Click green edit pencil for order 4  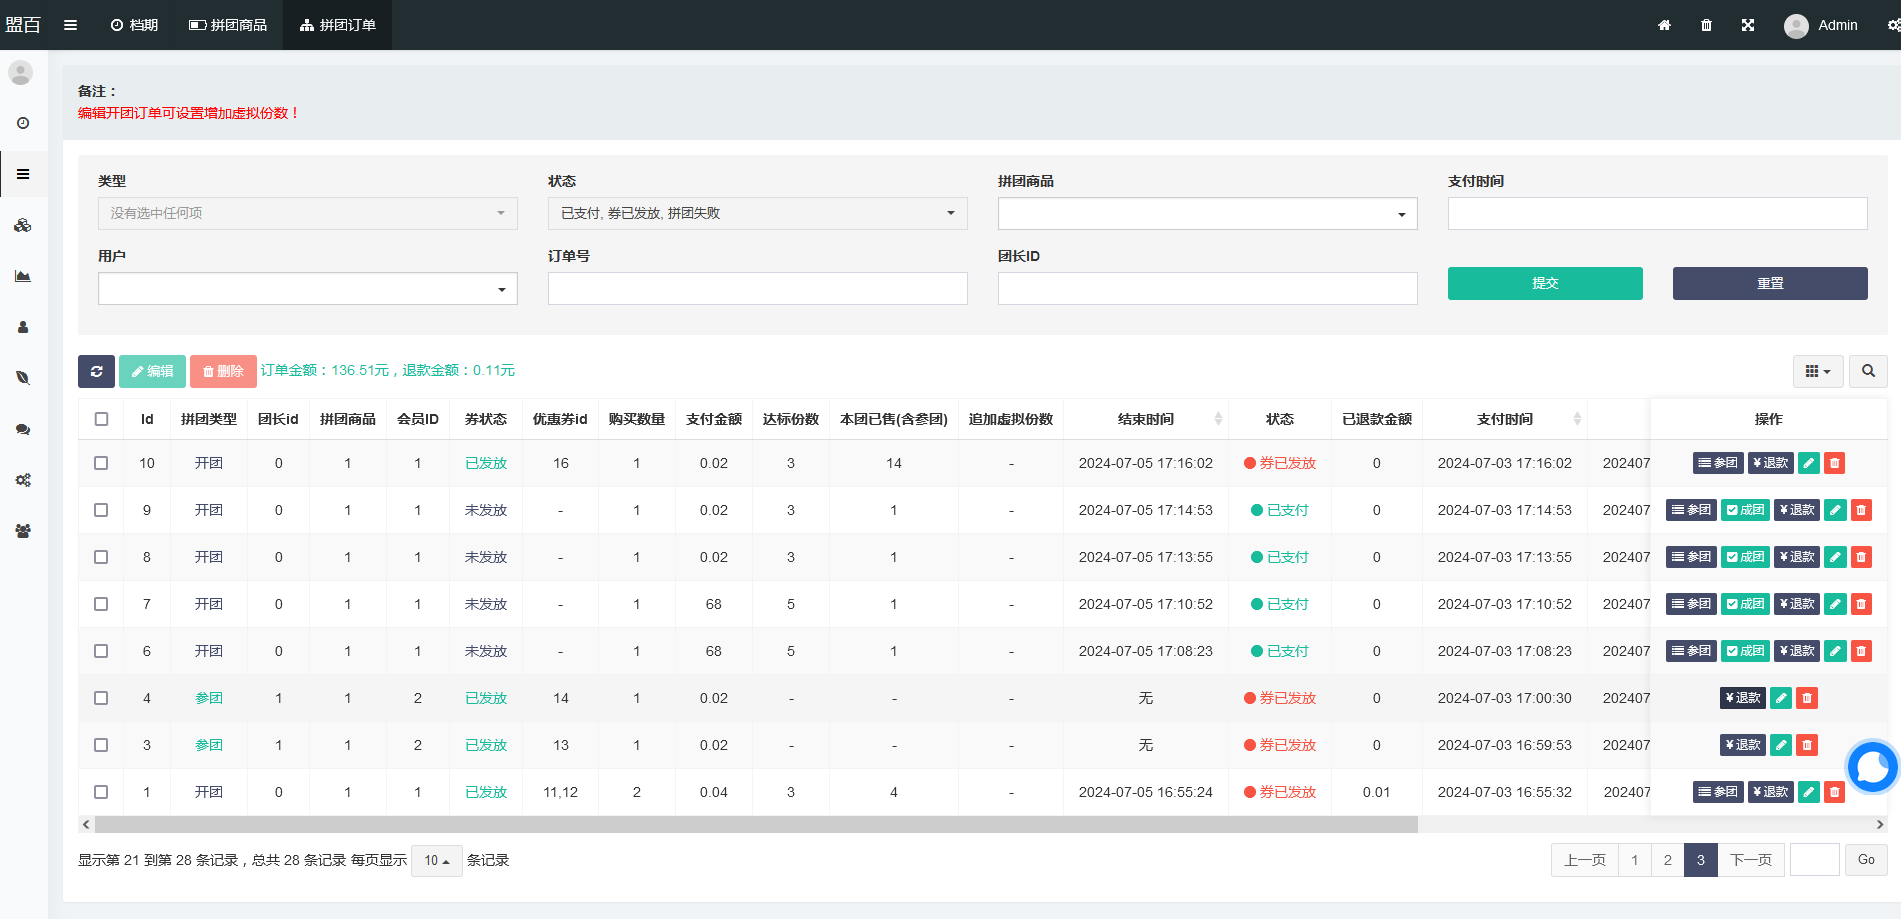1780,698
